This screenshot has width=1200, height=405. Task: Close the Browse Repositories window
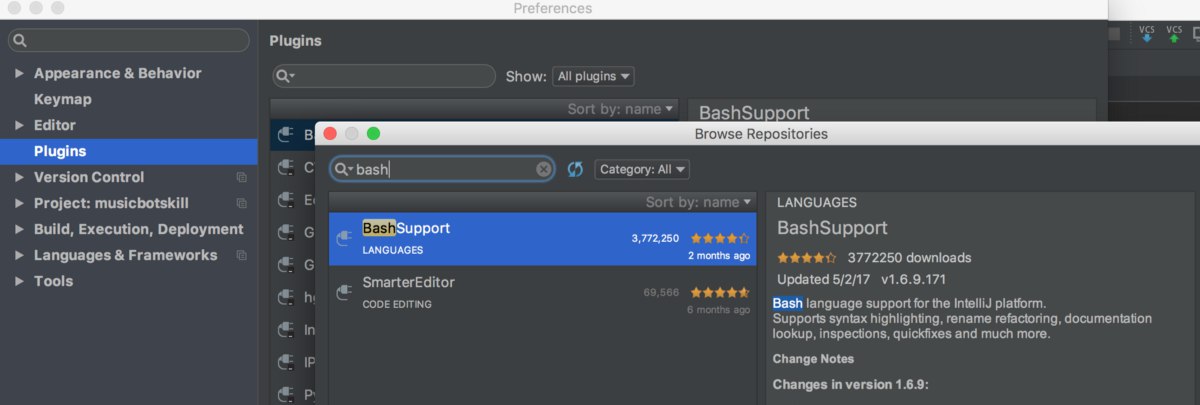click(330, 133)
